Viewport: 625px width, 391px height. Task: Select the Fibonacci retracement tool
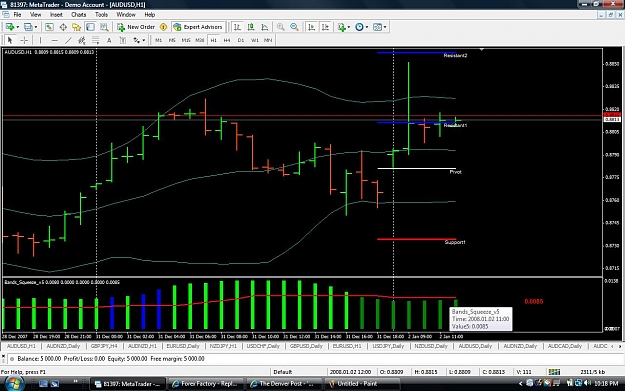coord(96,40)
